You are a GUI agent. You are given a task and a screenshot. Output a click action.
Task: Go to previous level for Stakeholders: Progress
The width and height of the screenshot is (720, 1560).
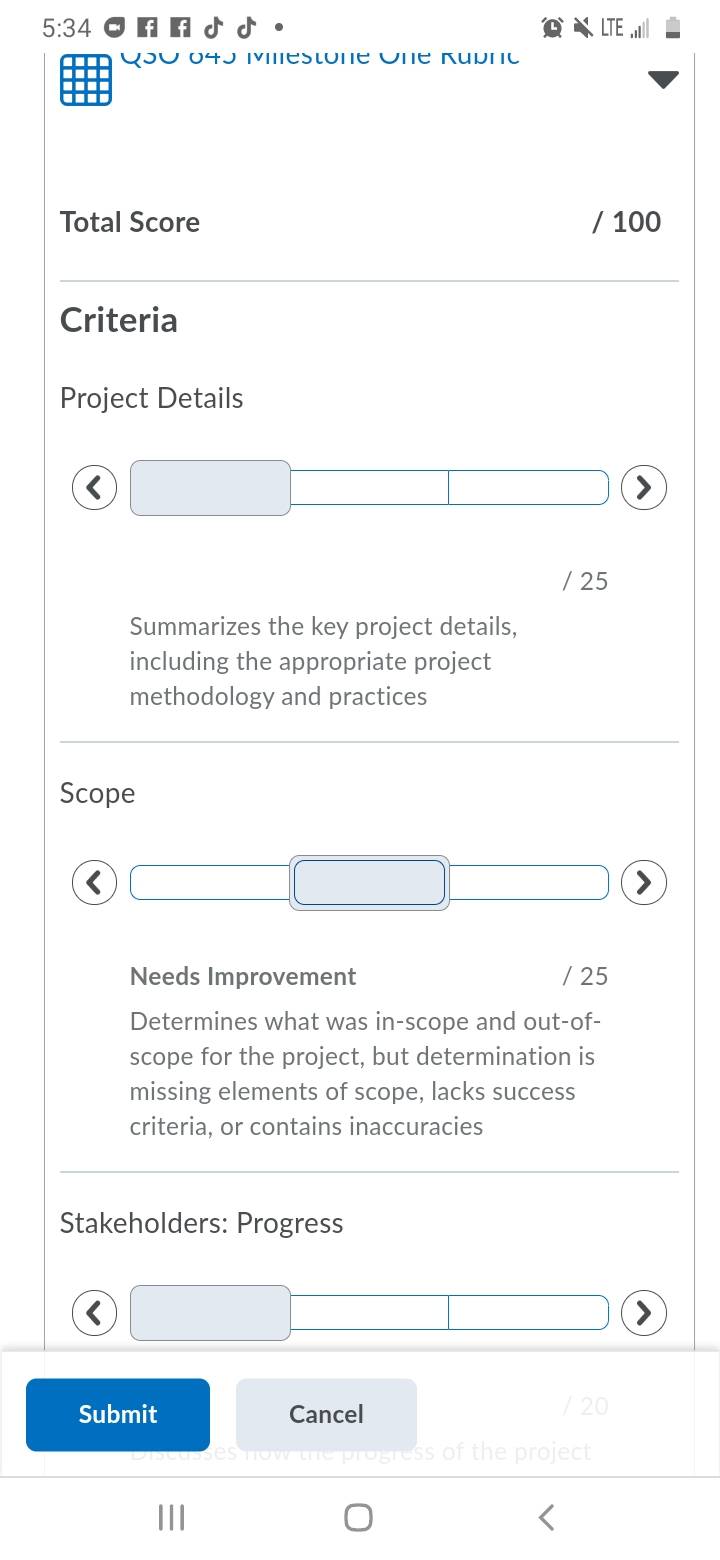tap(95, 1312)
